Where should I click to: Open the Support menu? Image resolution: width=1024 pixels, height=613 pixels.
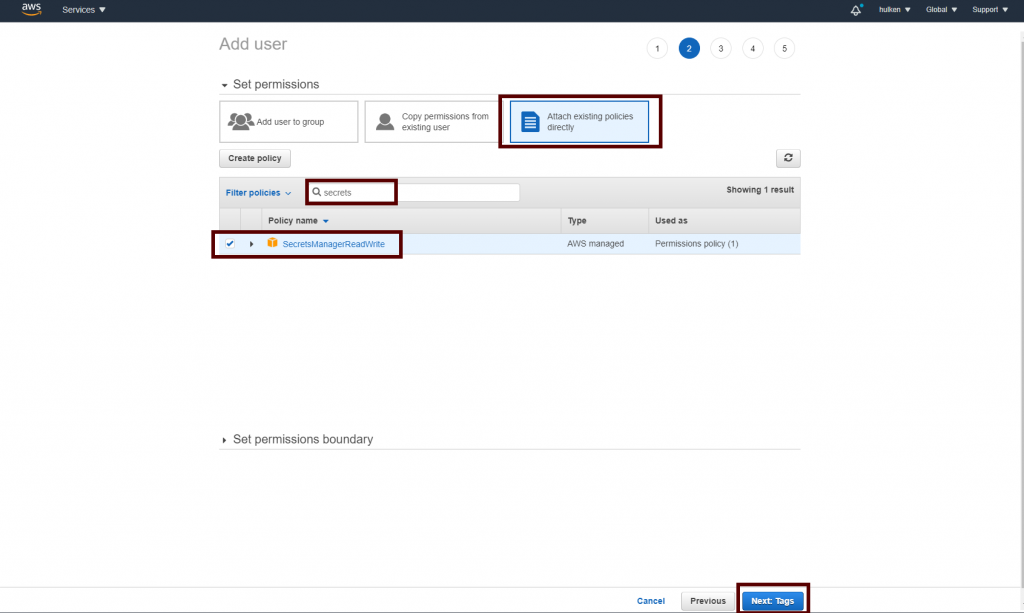click(x=990, y=10)
